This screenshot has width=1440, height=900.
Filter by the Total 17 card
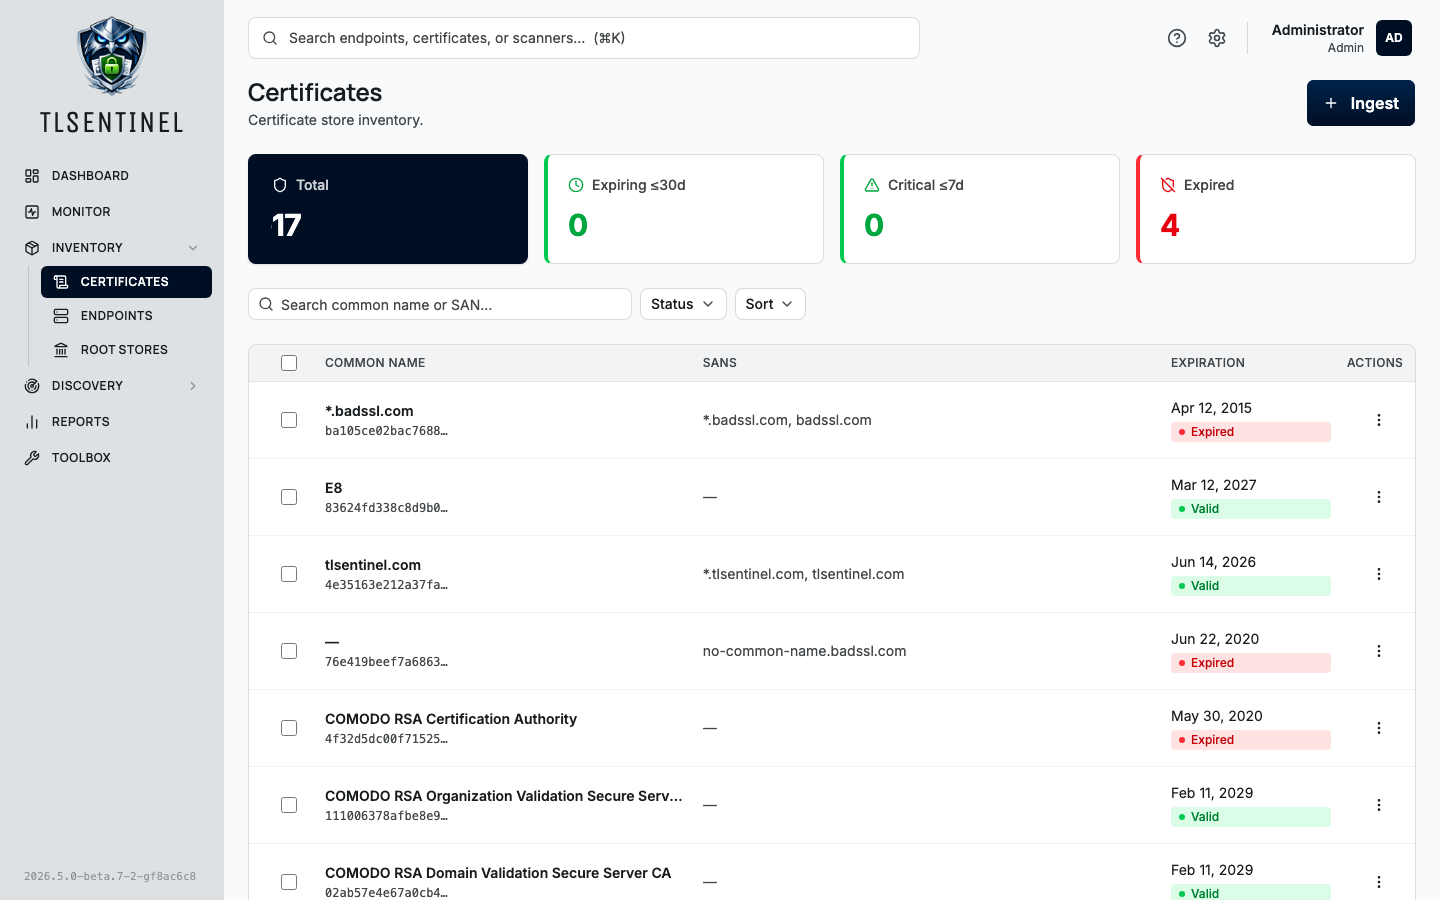pyautogui.click(x=388, y=209)
